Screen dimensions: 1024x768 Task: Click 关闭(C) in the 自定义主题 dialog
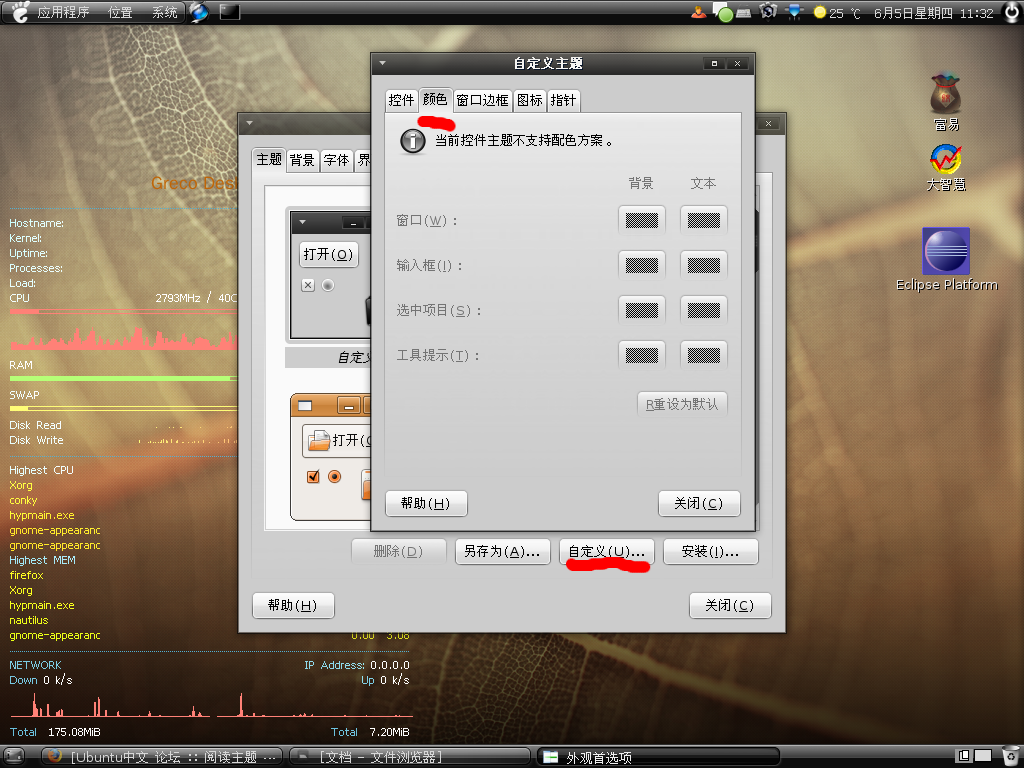[699, 504]
